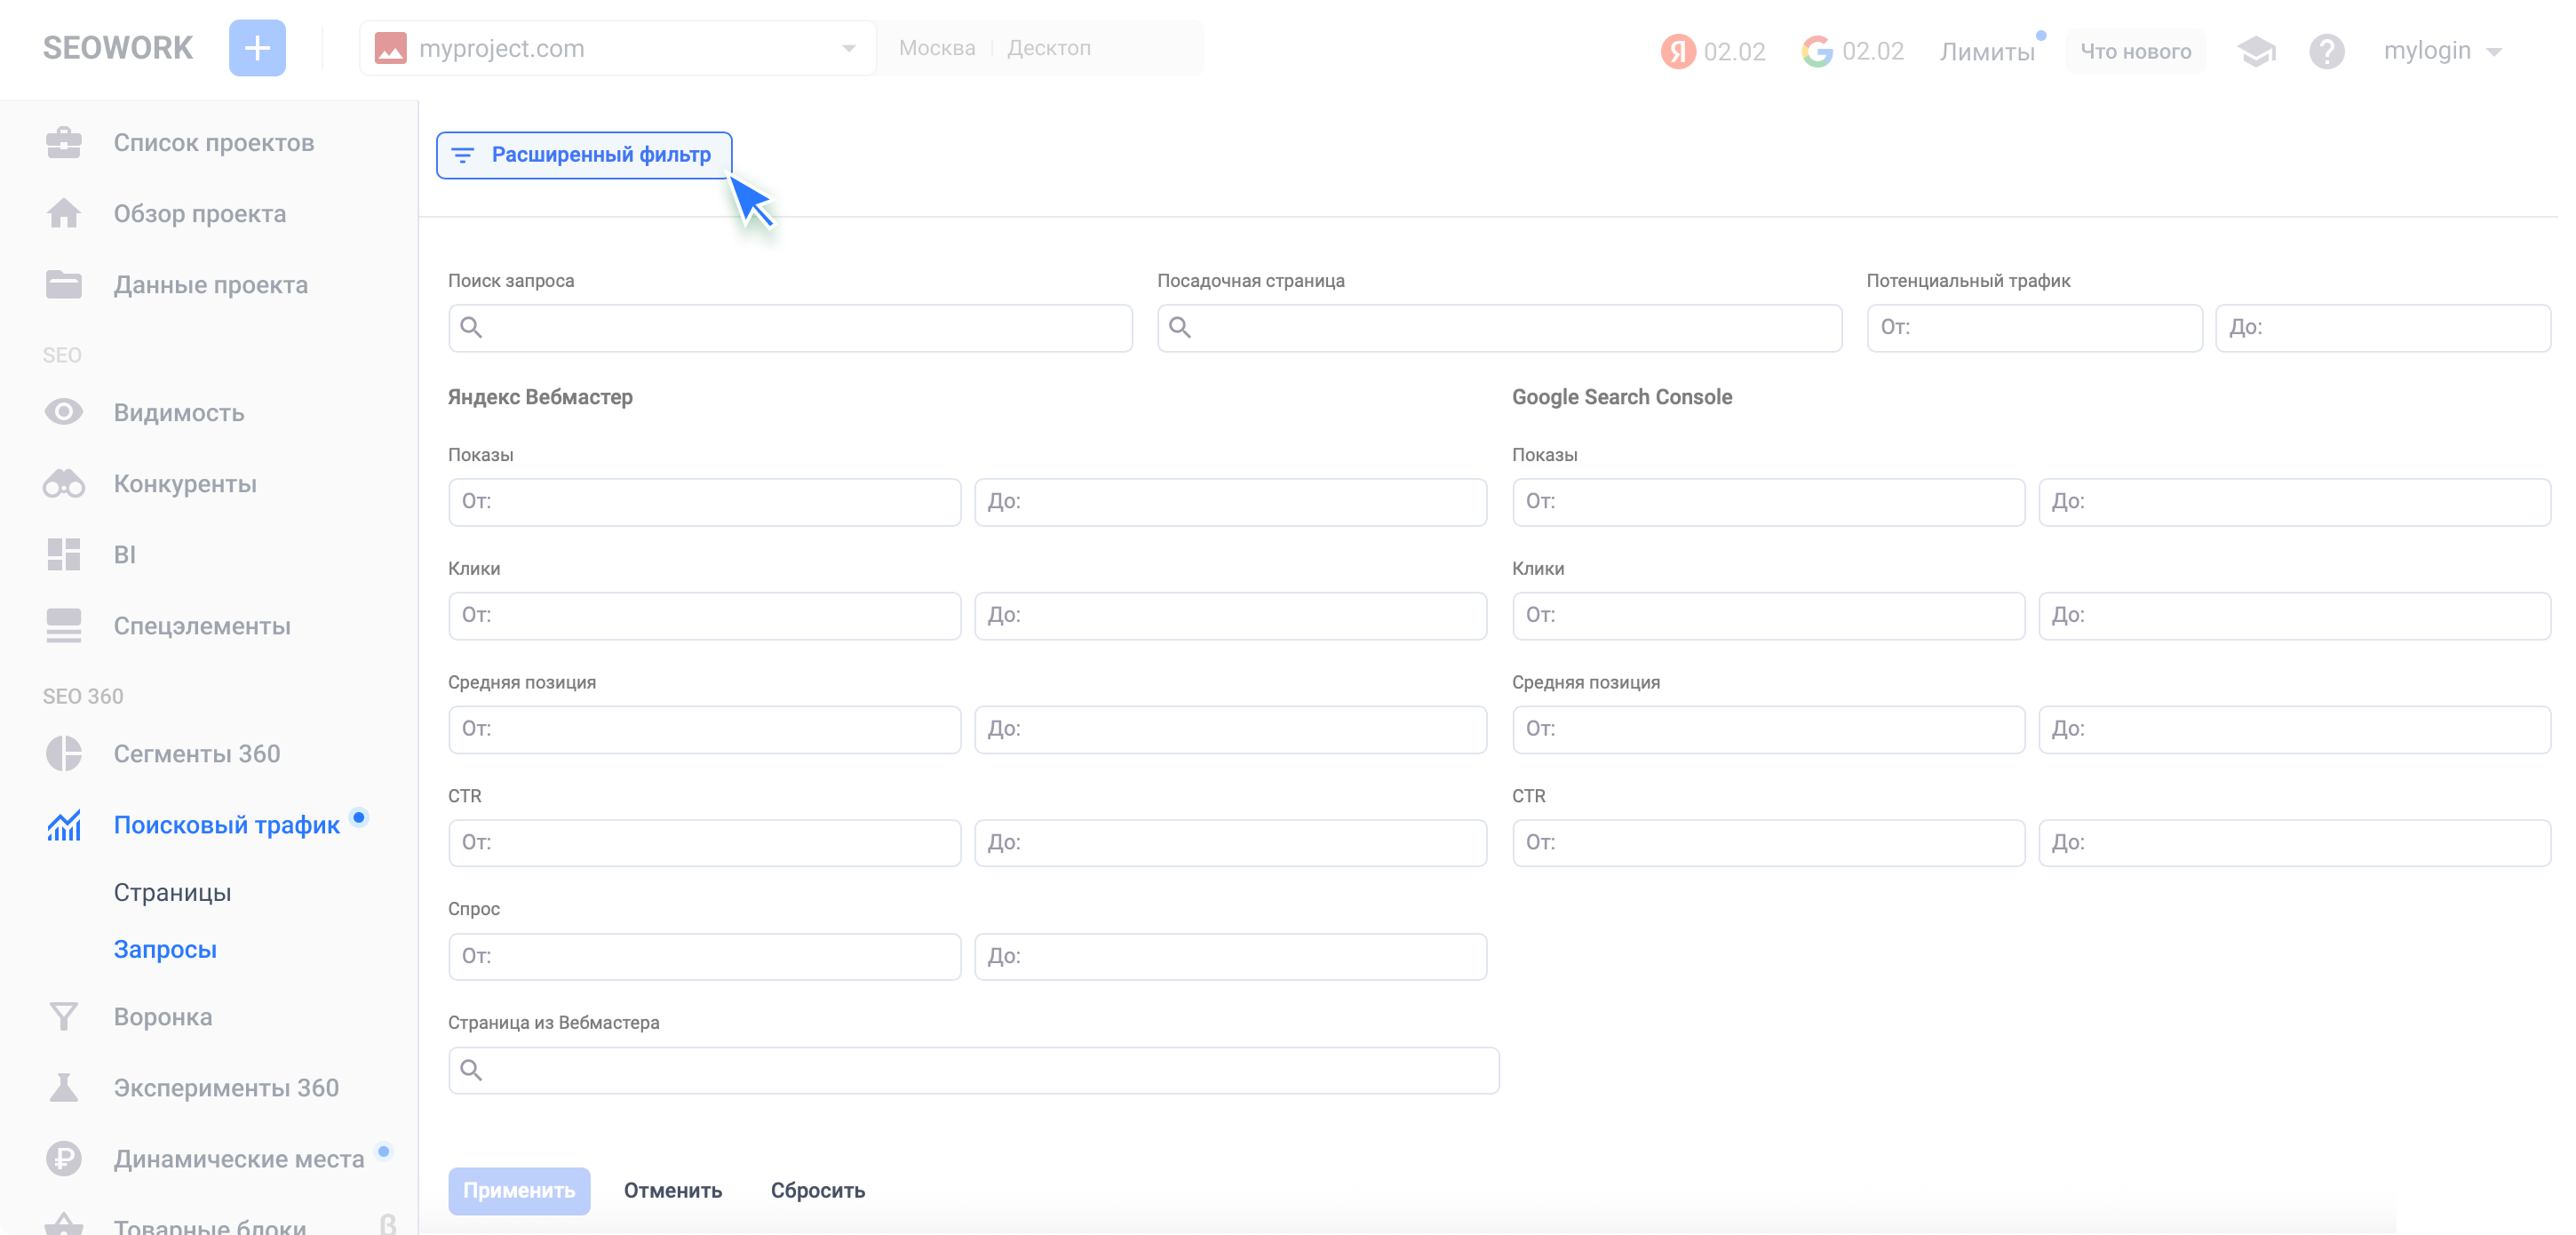Image resolution: width=2576 pixels, height=1235 pixels.
Task: Open Эксперименты 360 flask sidebar item
Action: pos(225,1088)
